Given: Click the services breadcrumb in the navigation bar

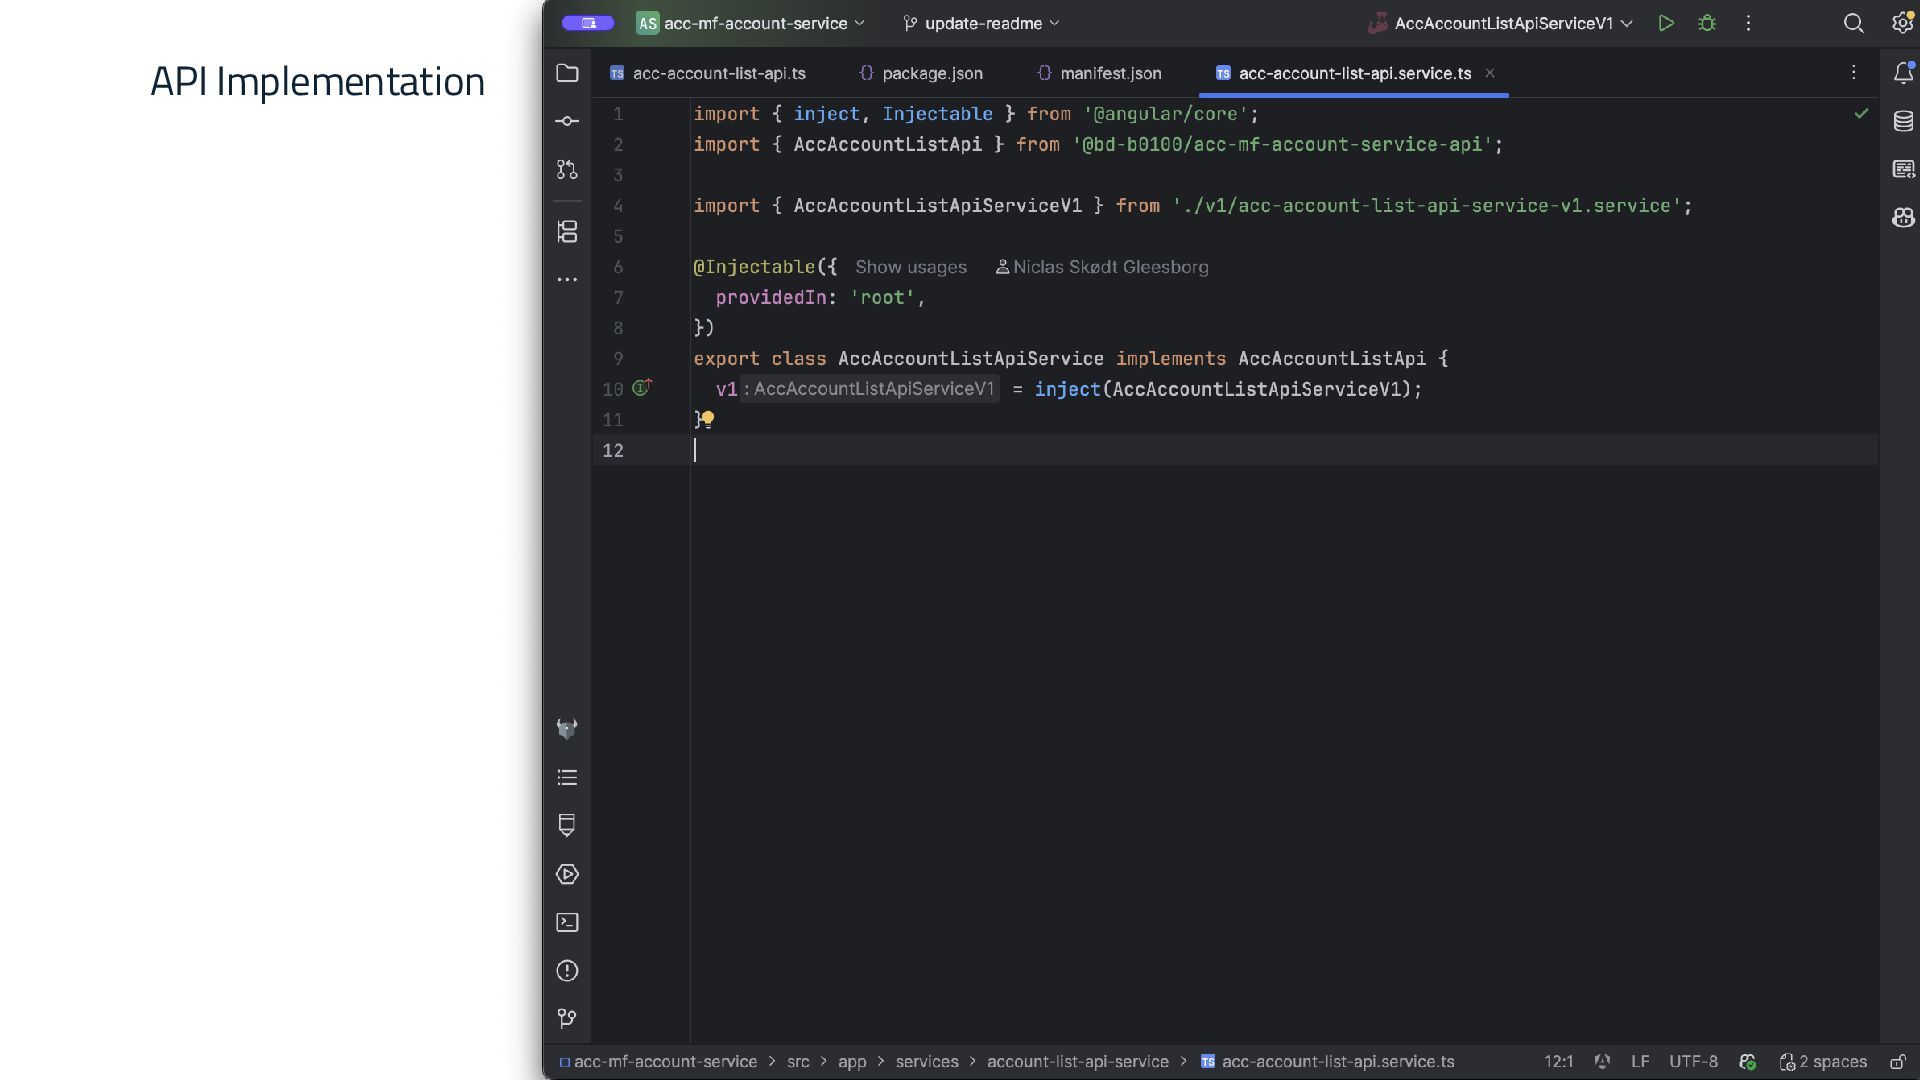Looking at the screenshot, I should click(x=926, y=1062).
